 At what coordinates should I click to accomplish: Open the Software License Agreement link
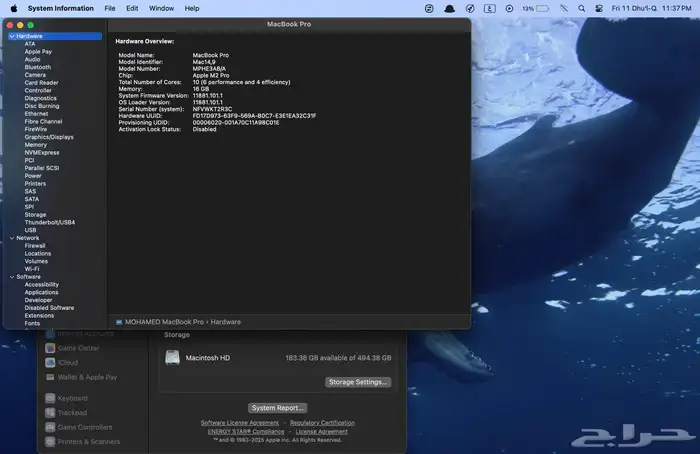tap(239, 423)
